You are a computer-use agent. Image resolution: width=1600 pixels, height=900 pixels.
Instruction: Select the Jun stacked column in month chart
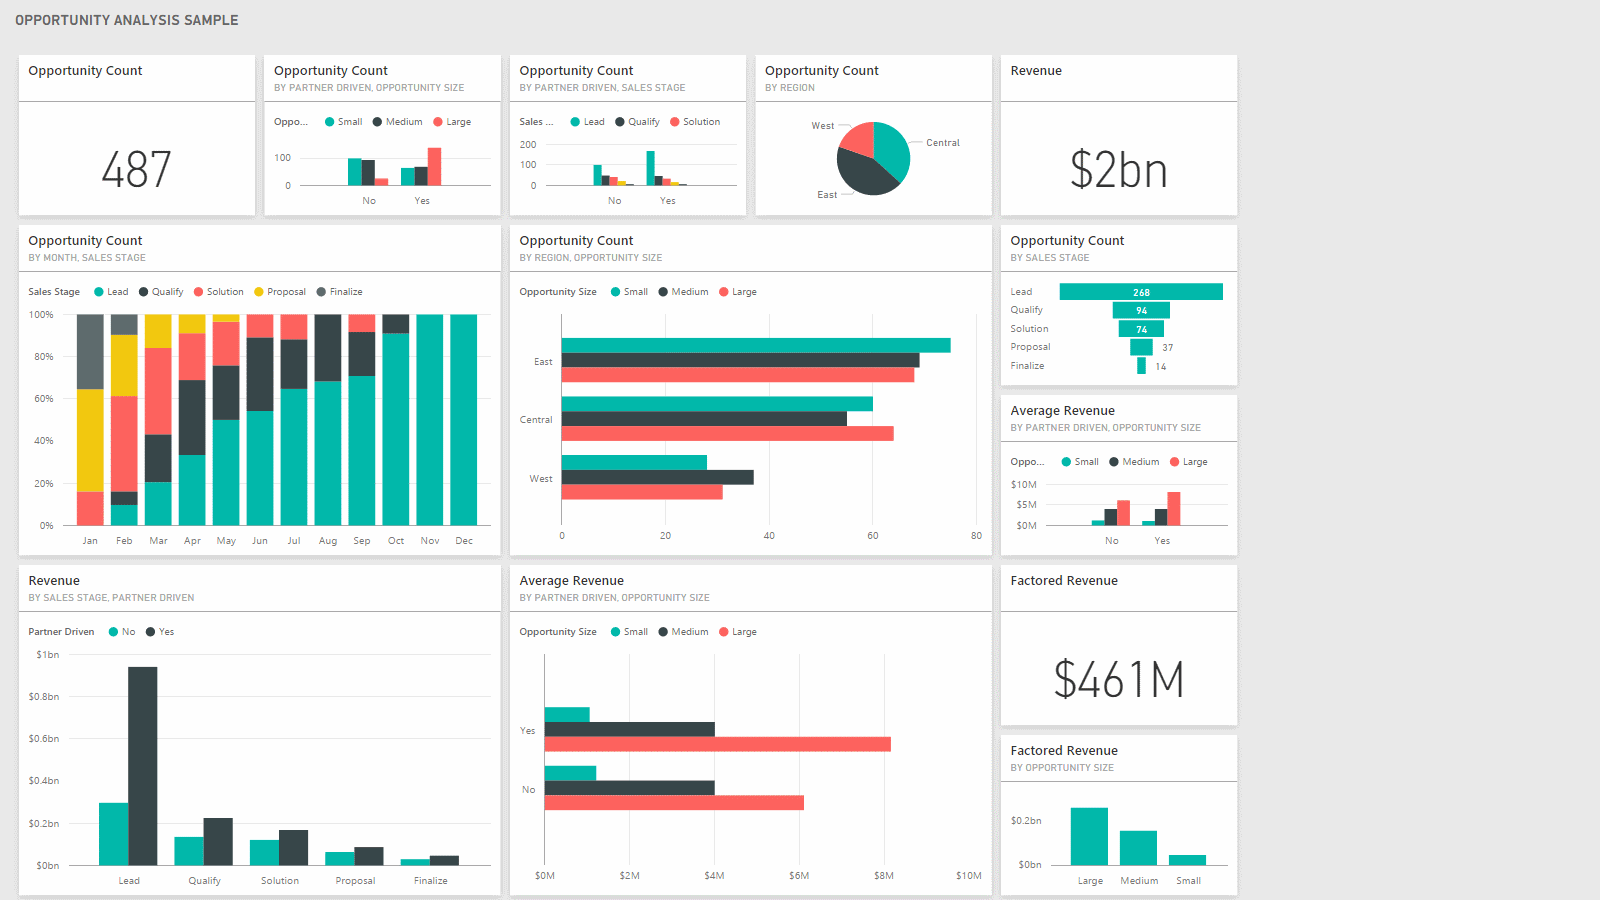click(260, 420)
